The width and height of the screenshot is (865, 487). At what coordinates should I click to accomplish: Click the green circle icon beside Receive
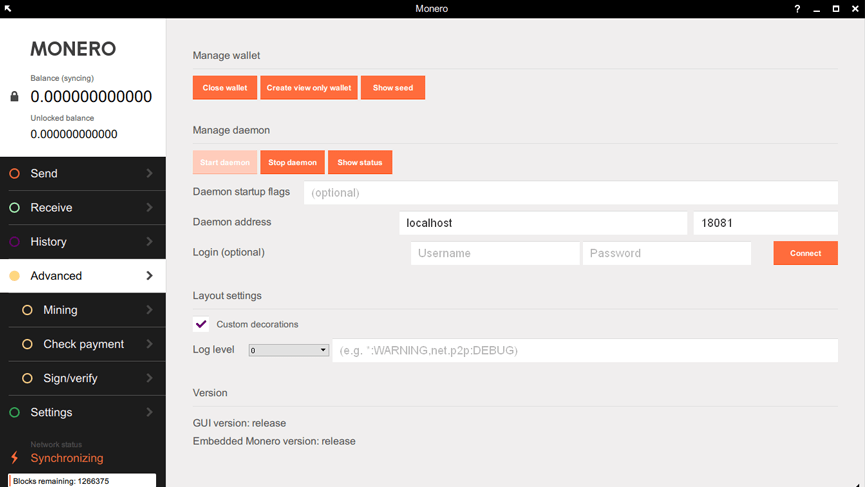point(14,208)
